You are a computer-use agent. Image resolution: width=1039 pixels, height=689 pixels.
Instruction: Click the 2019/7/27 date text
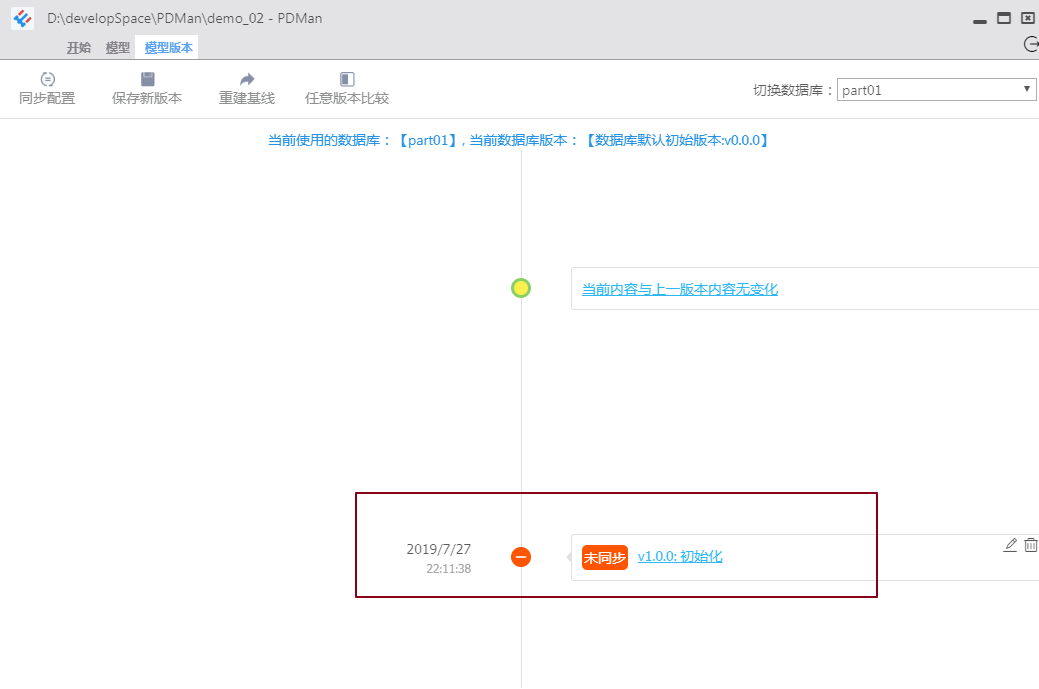coord(439,549)
